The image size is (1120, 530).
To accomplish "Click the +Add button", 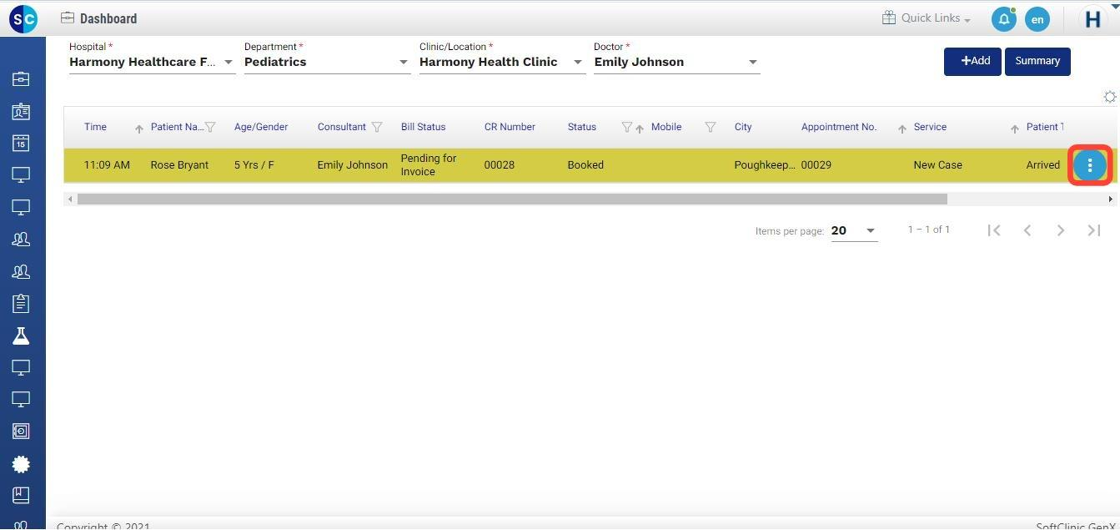I will click(972, 61).
